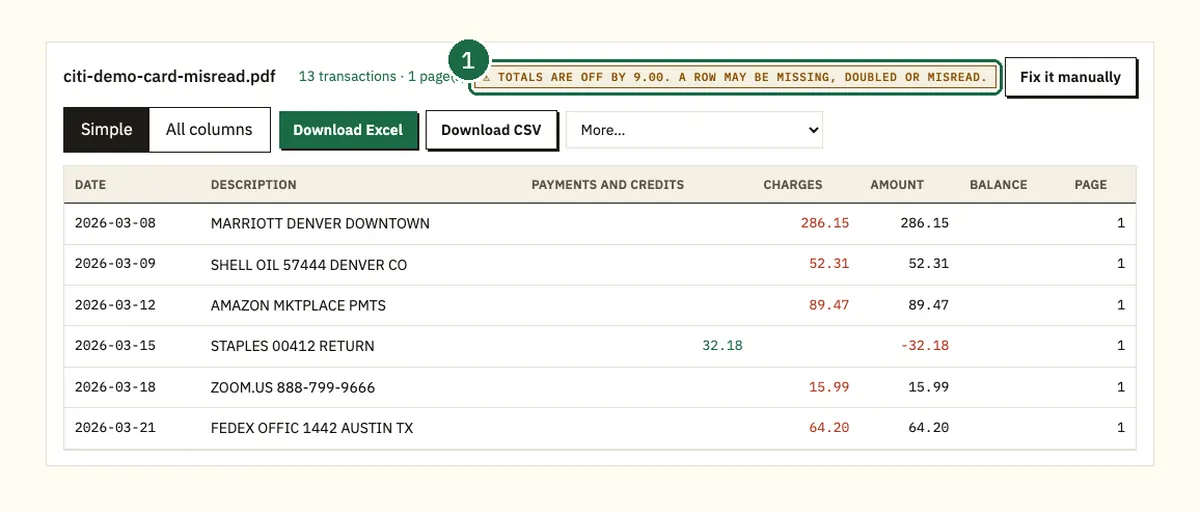The image size is (1200, 512).
Task: Switch to Simple view
Action: pyautogui.click(x=106, y=130)
